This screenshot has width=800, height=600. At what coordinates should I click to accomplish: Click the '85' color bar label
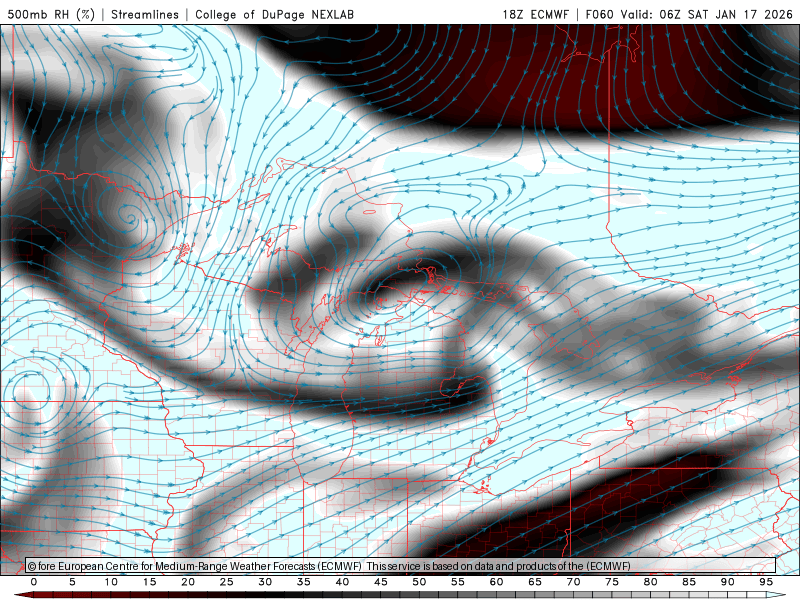pos(689,582)
